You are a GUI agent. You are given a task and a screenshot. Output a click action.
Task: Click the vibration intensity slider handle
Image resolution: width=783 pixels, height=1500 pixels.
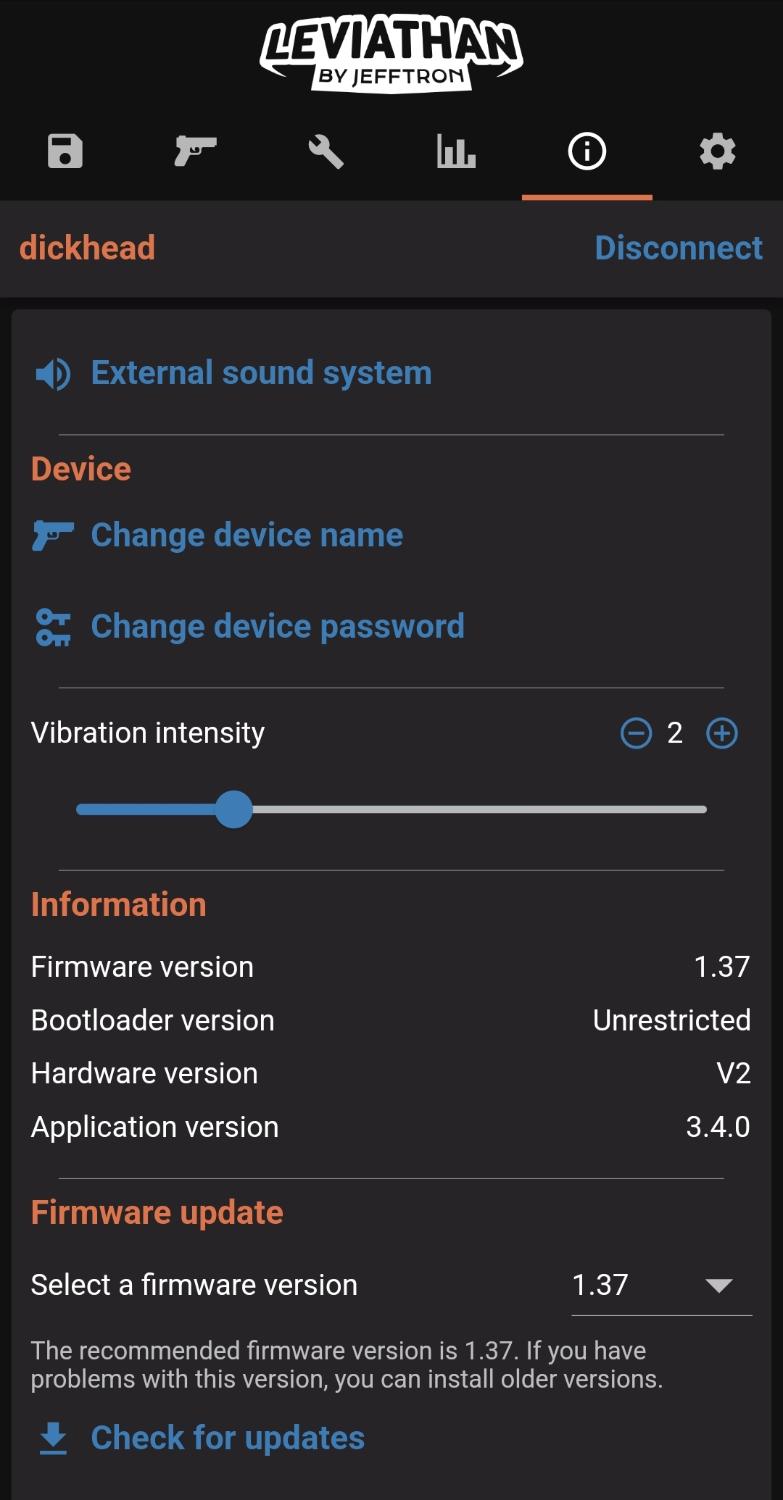pos(234,810)
